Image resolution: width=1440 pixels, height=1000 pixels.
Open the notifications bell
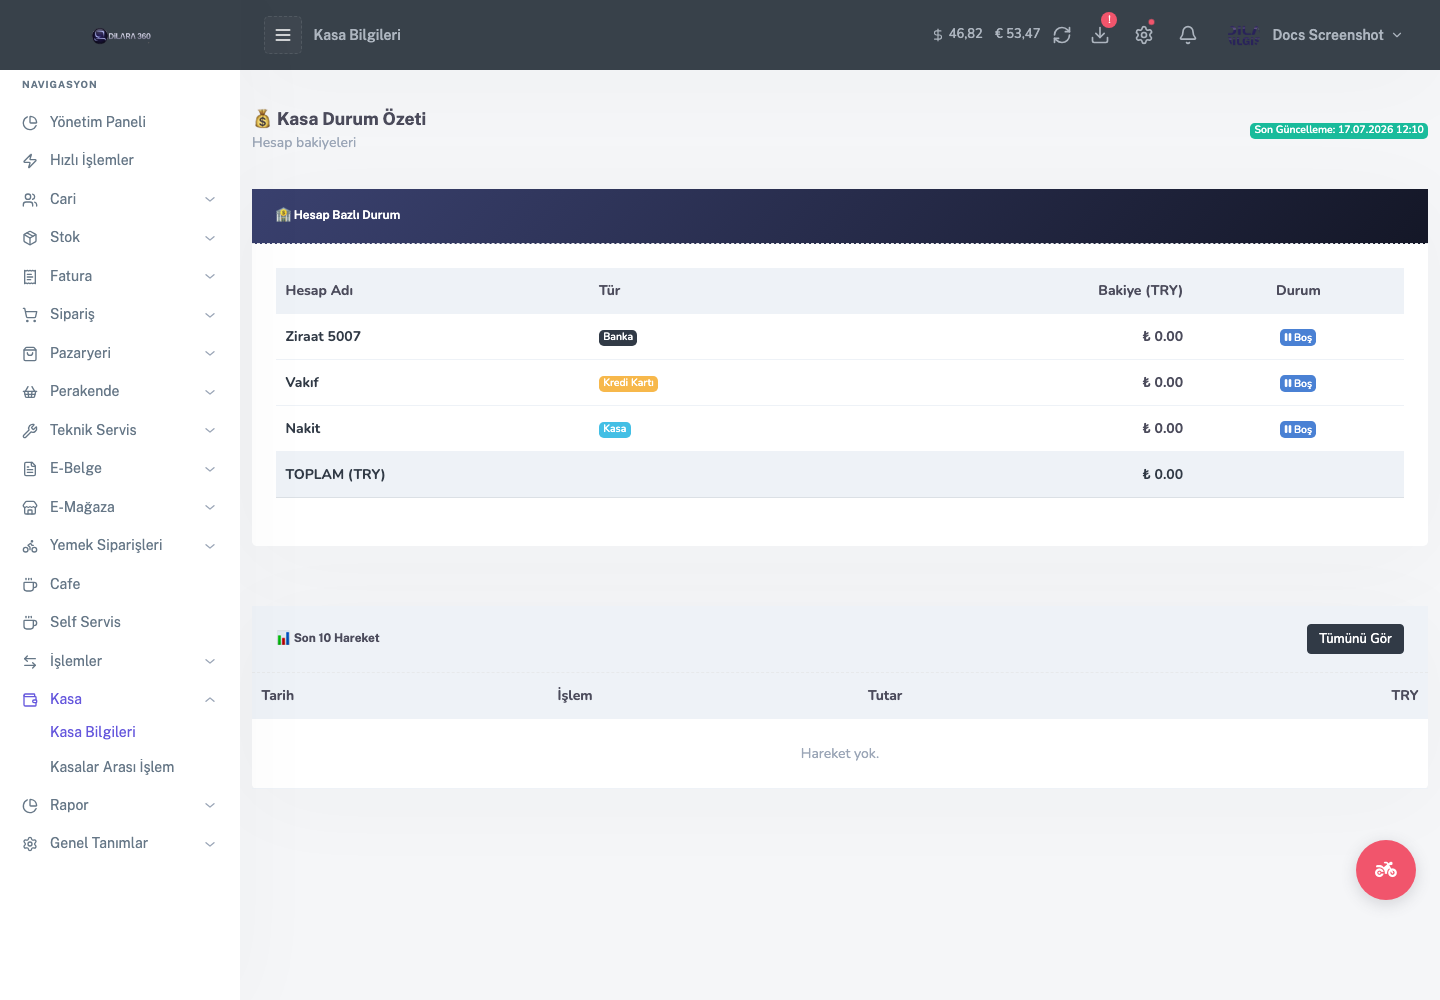[1188, 35]
